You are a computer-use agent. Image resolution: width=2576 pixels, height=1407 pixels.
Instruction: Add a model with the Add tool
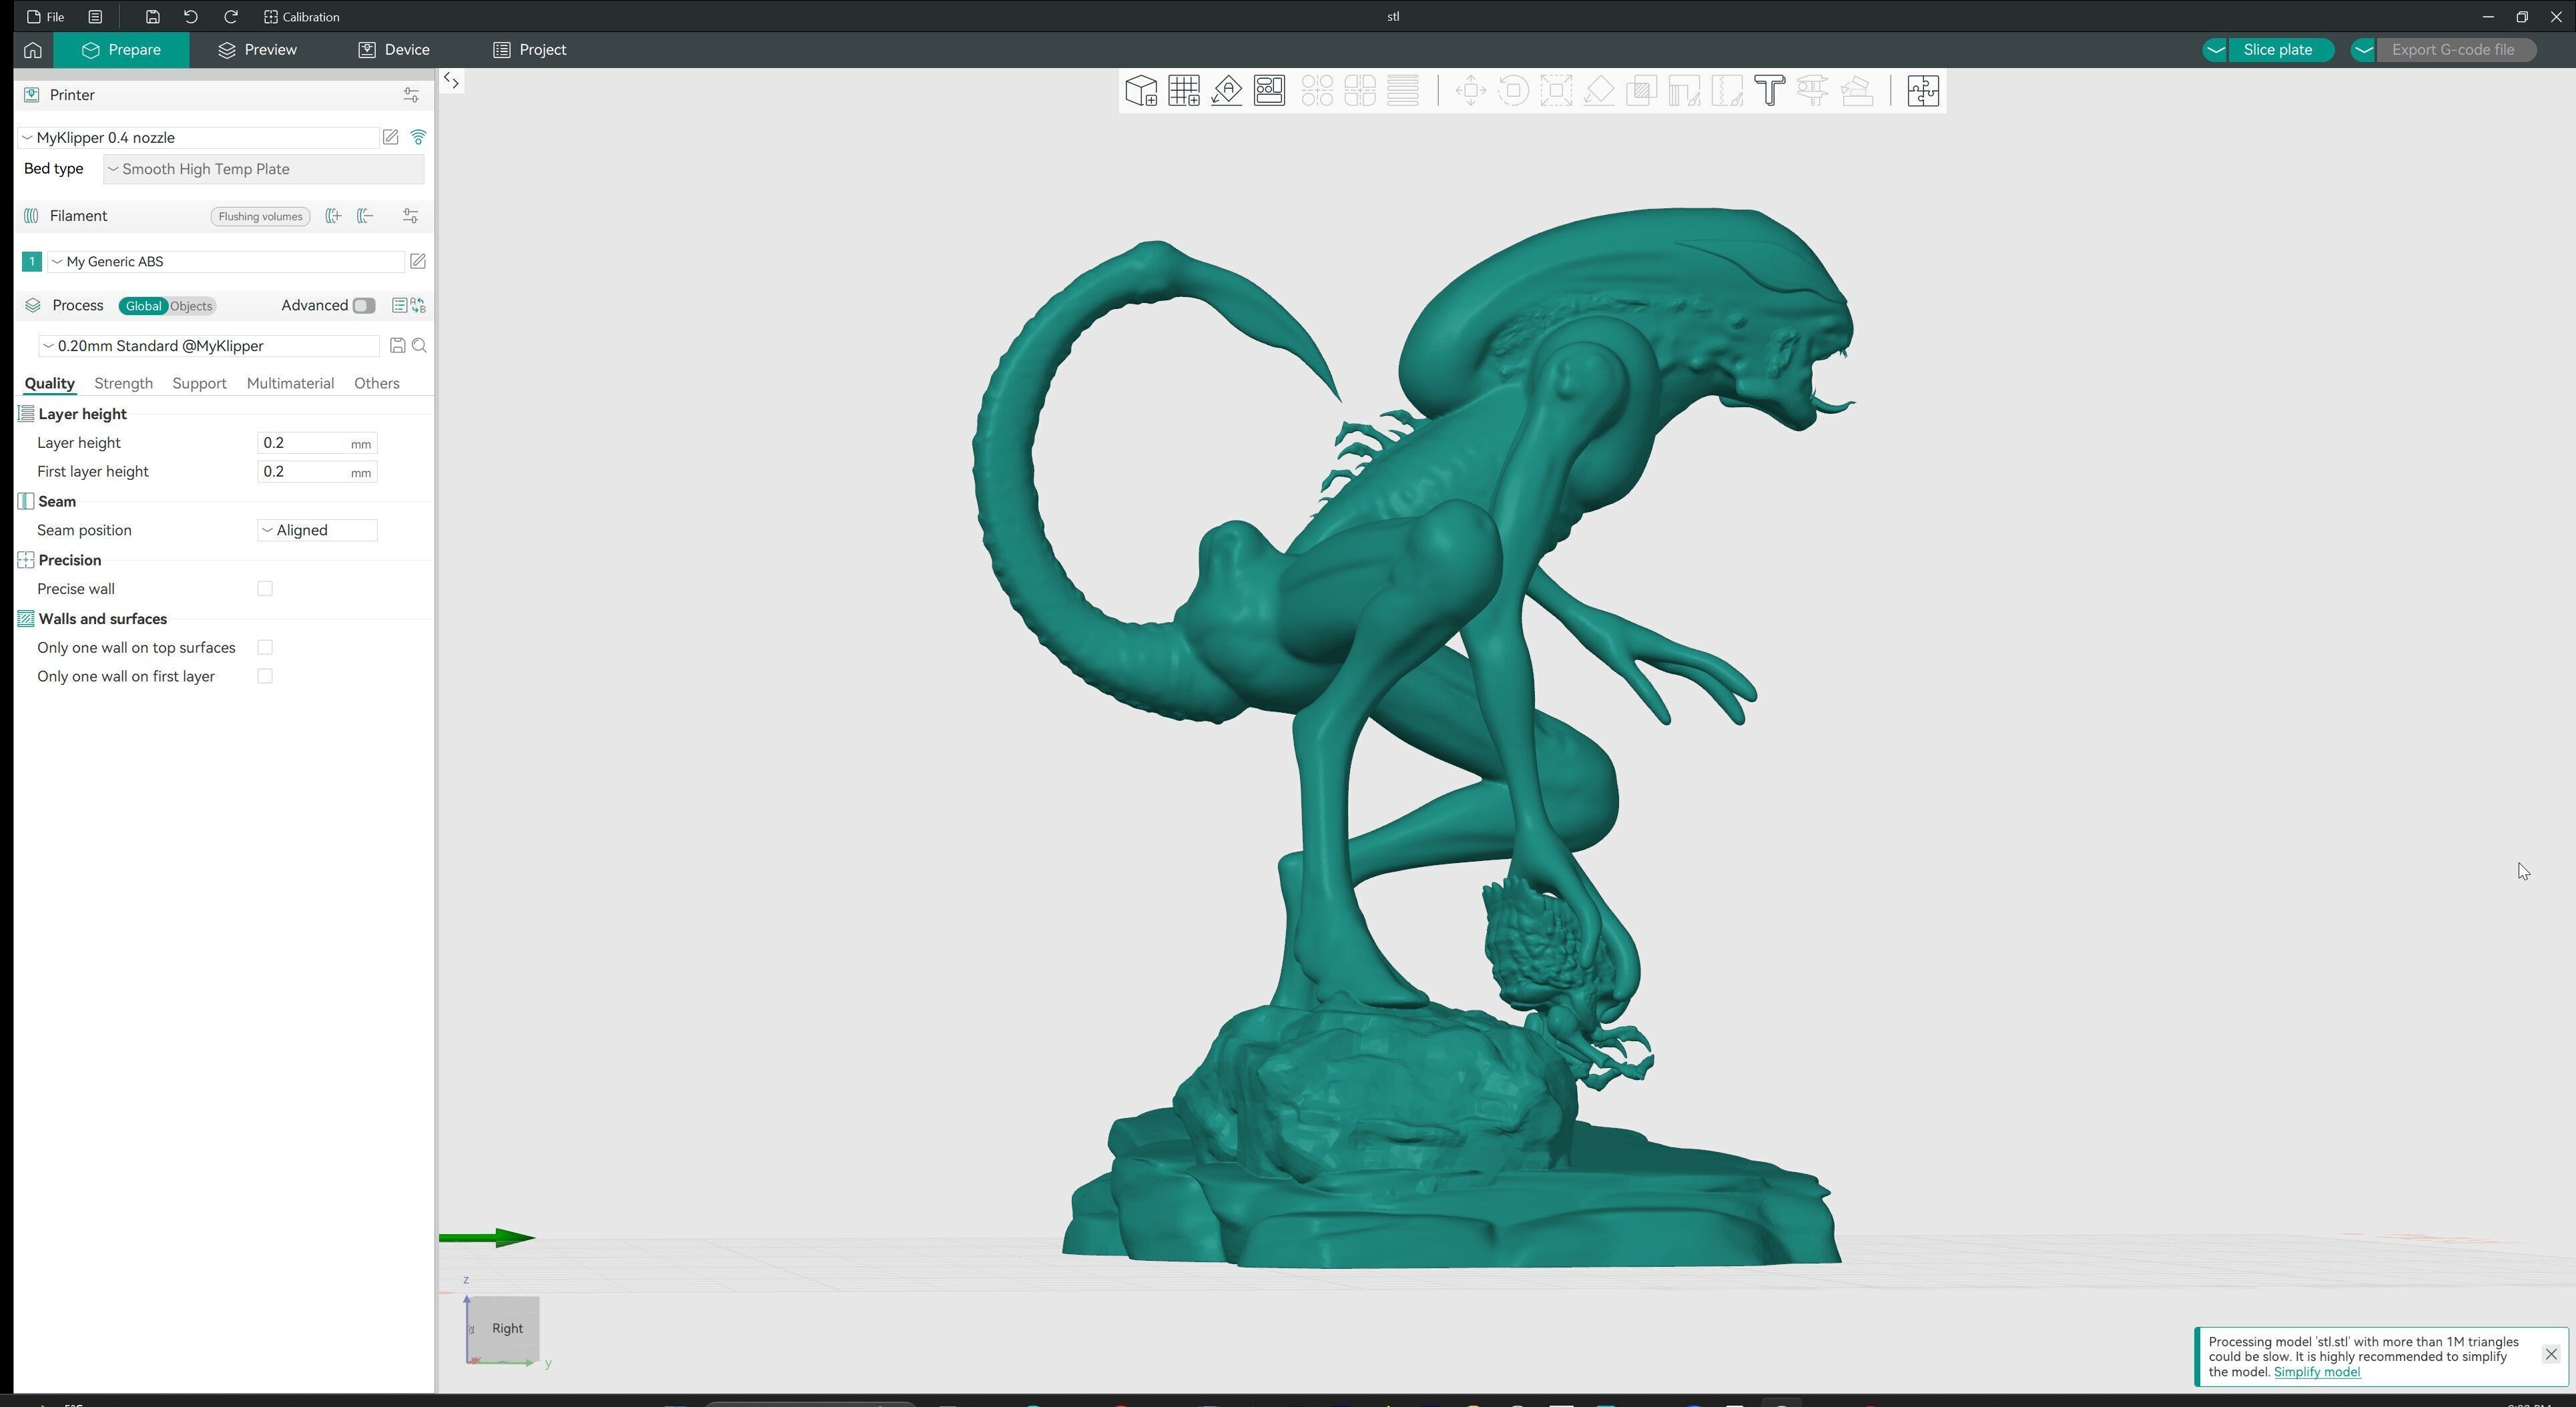pos(1141,91)
